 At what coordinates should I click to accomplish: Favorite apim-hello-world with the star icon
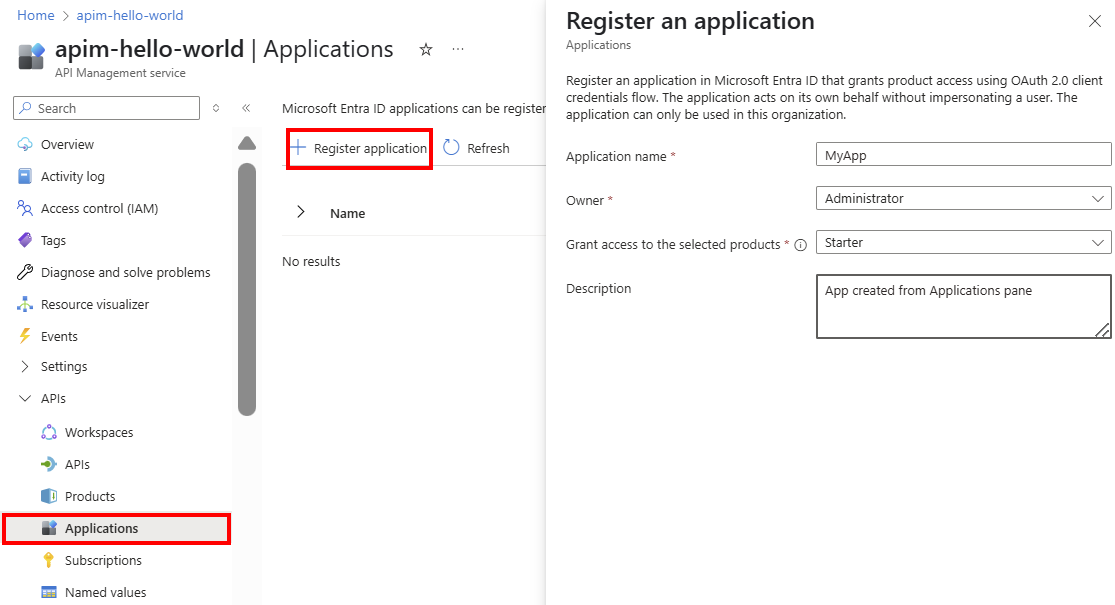tap(425, 49)
